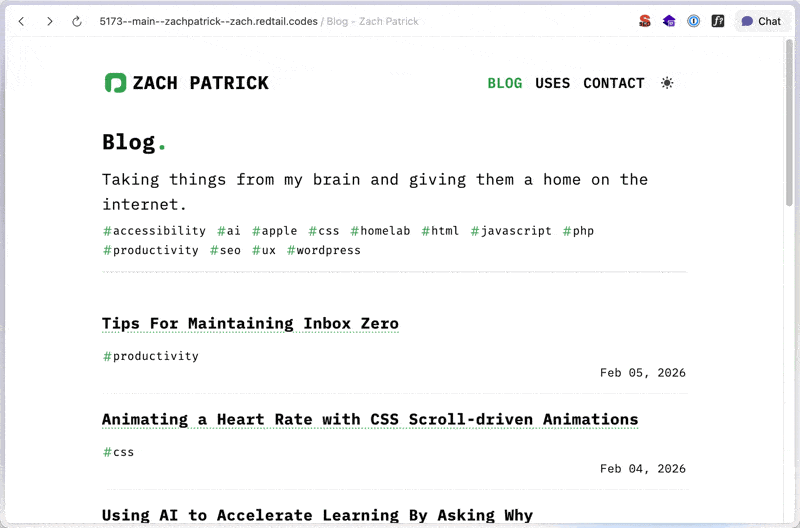Filter posts by #wordpress tag
This screenshot has height=528, width=800.
pos(323,250)
